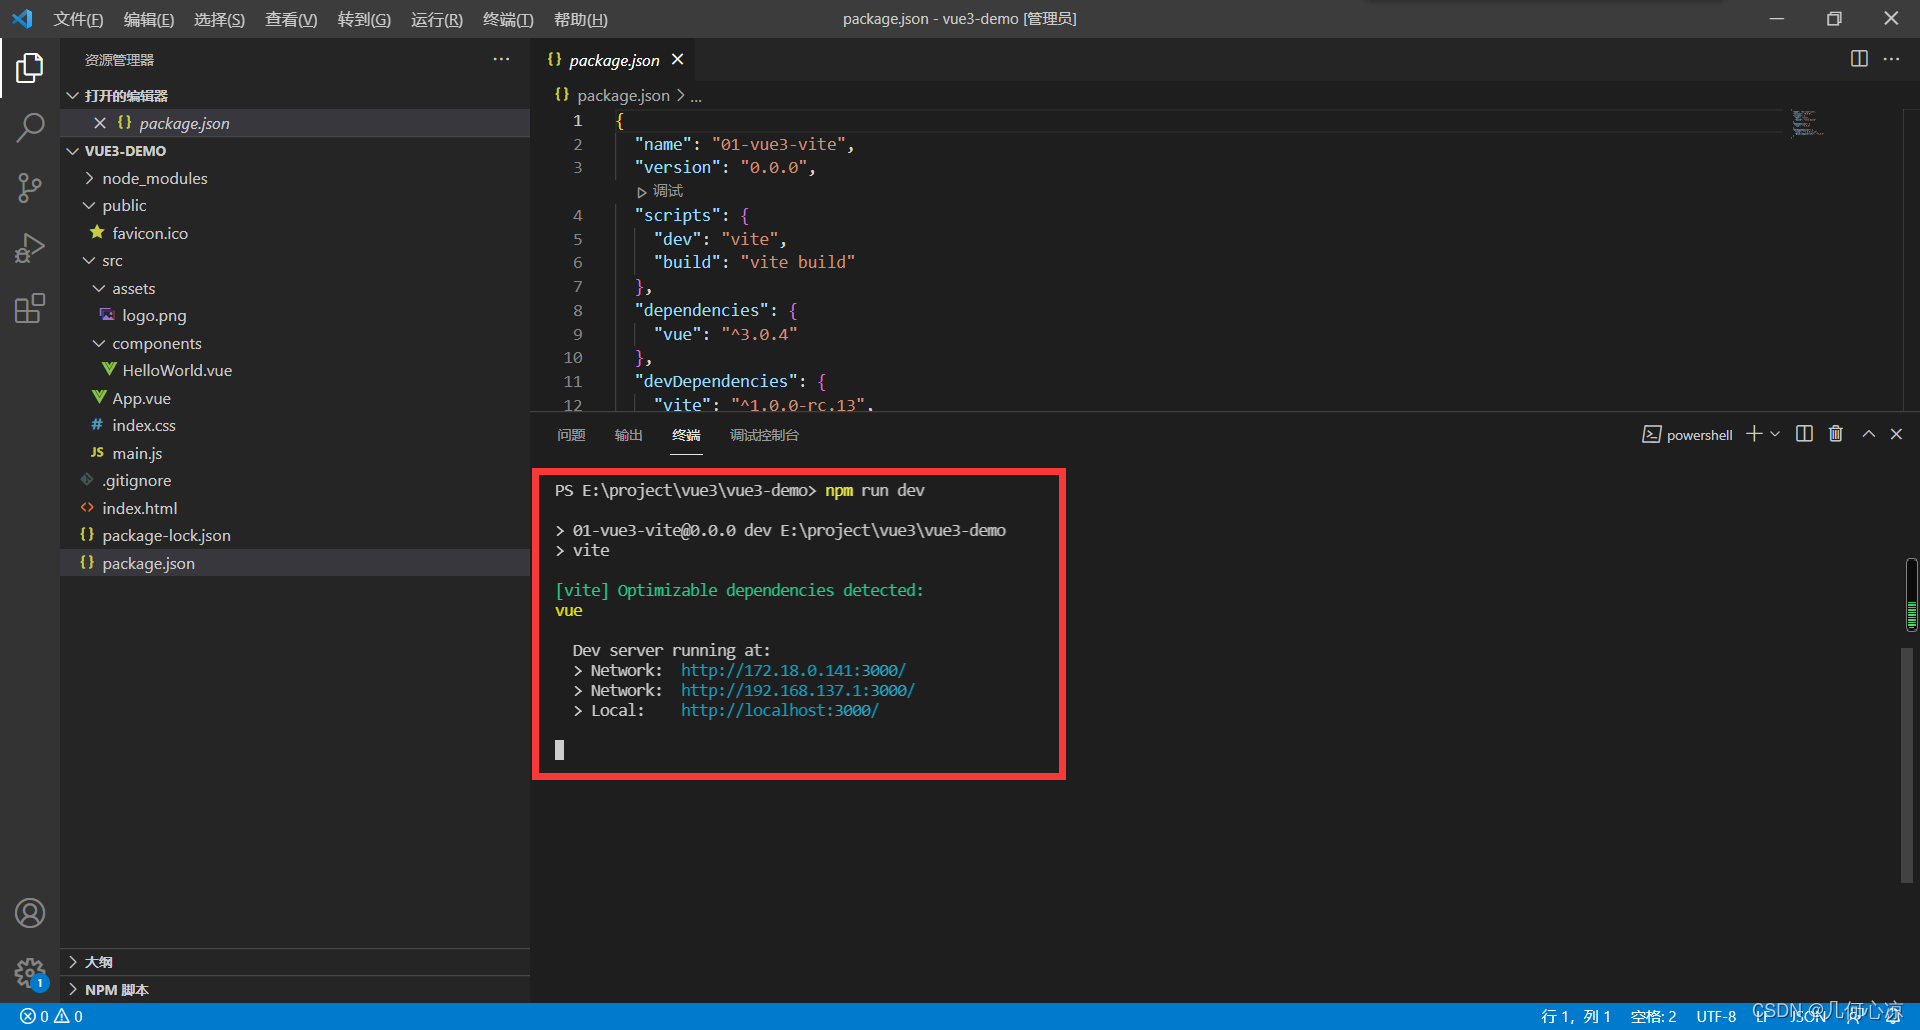This screenshot has height=1030, width=1920.
Task: Open the Search view in activity bar
Action: click(x=30, y=127)
